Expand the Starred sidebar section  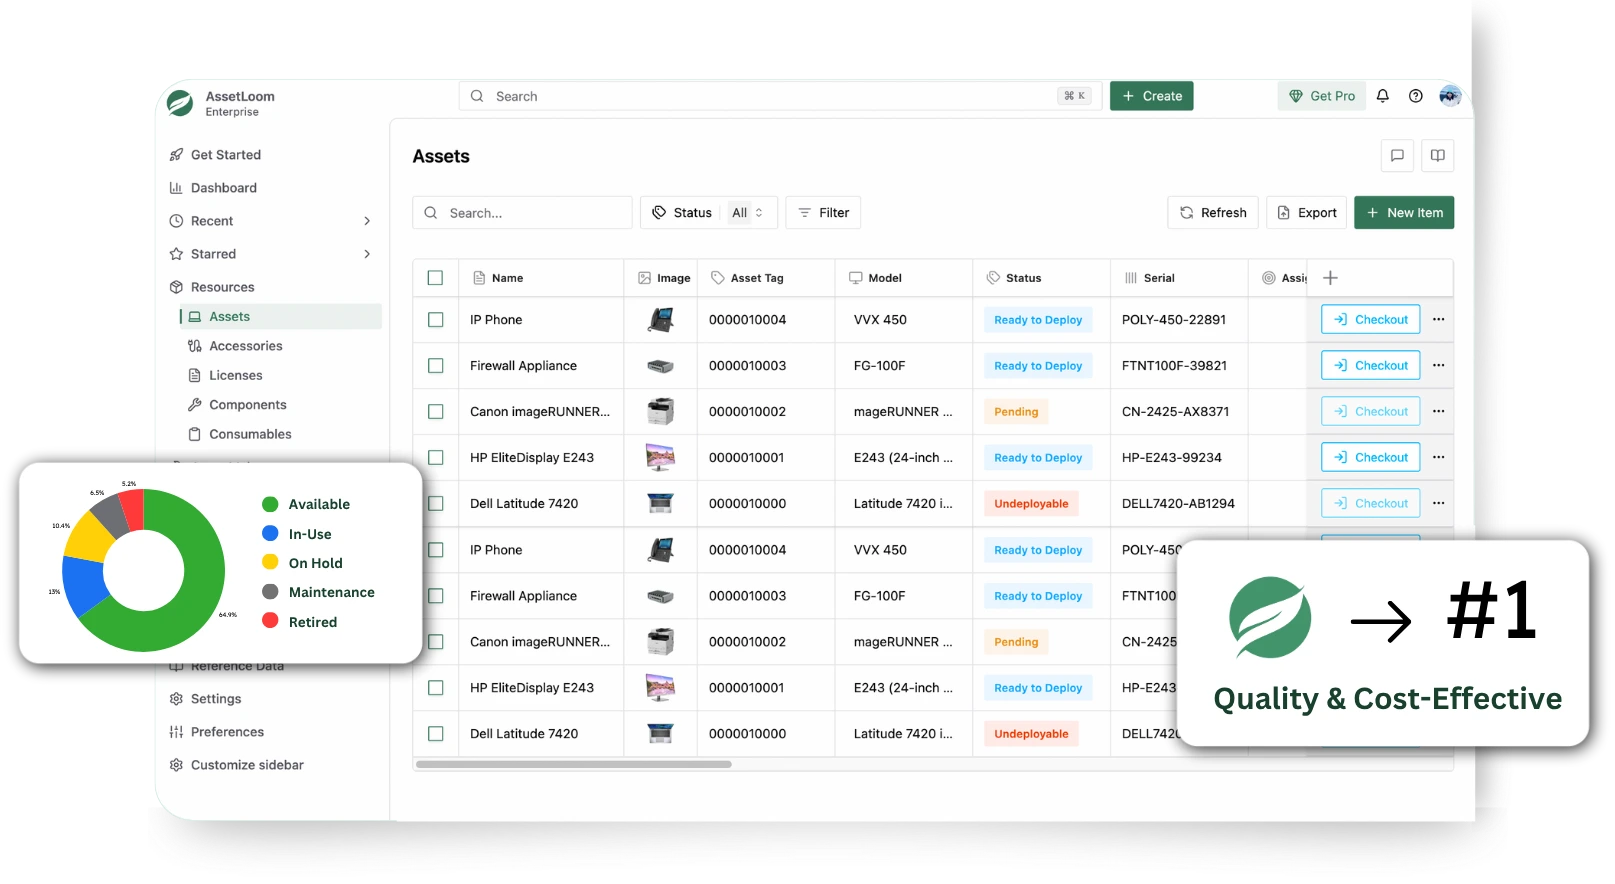pos(367,254)
